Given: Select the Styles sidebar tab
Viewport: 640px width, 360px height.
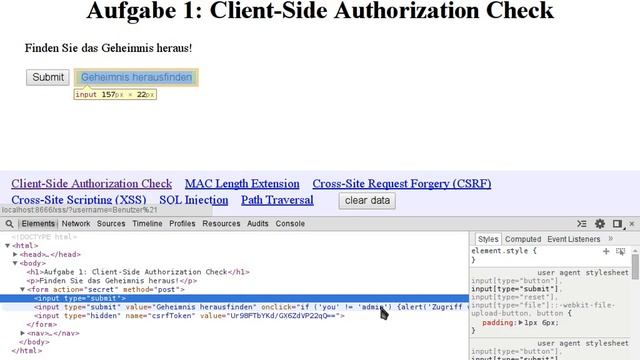Looking at the screenshot, I should 488,239.
